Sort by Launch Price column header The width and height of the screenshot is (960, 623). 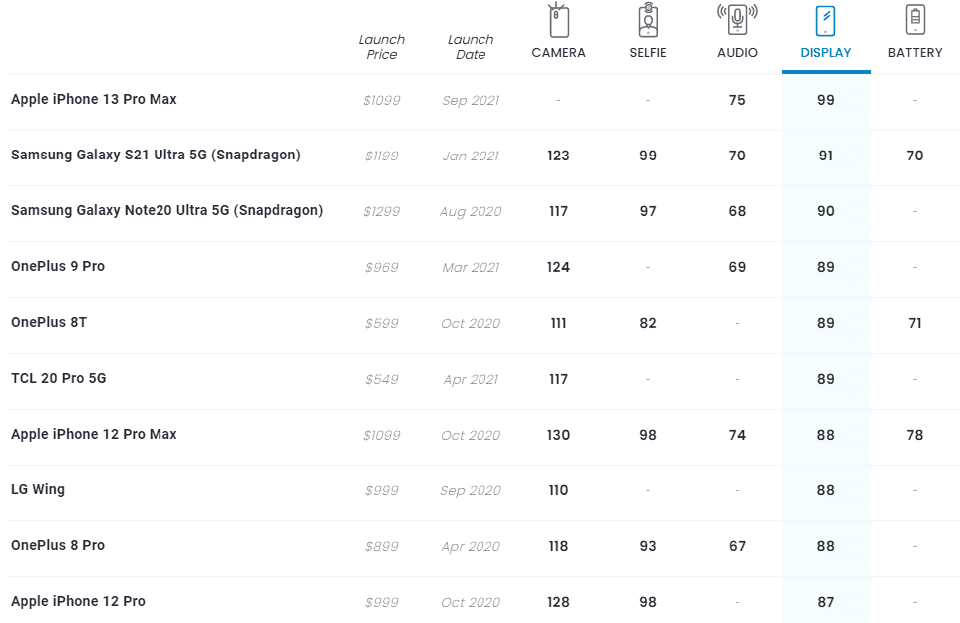(382, 47)
